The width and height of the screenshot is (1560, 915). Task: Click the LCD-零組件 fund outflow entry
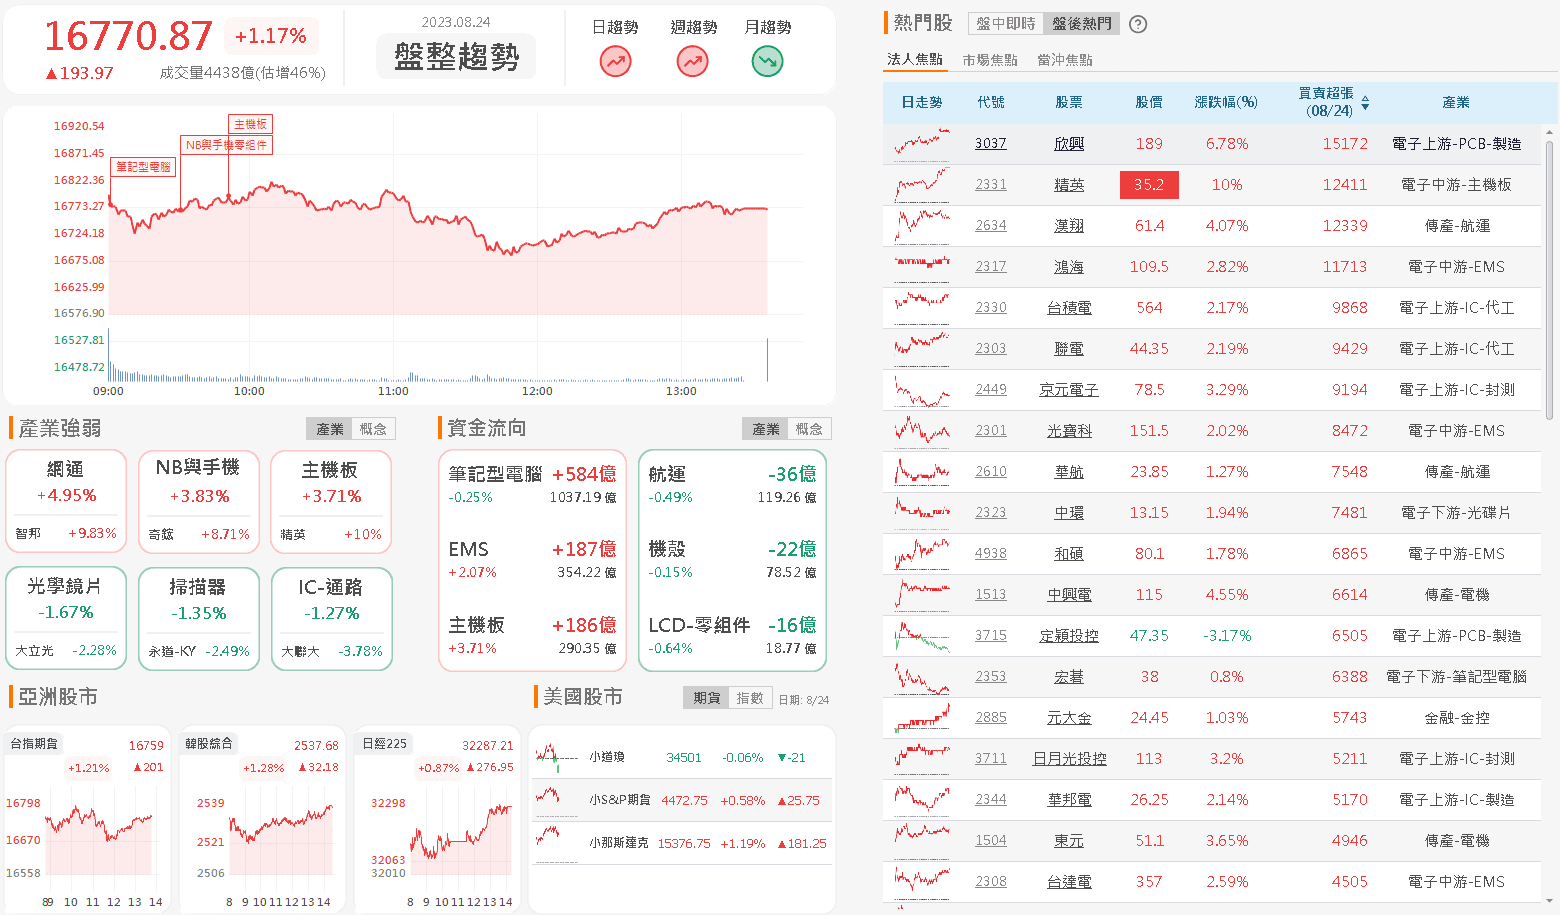coord(732,635)
